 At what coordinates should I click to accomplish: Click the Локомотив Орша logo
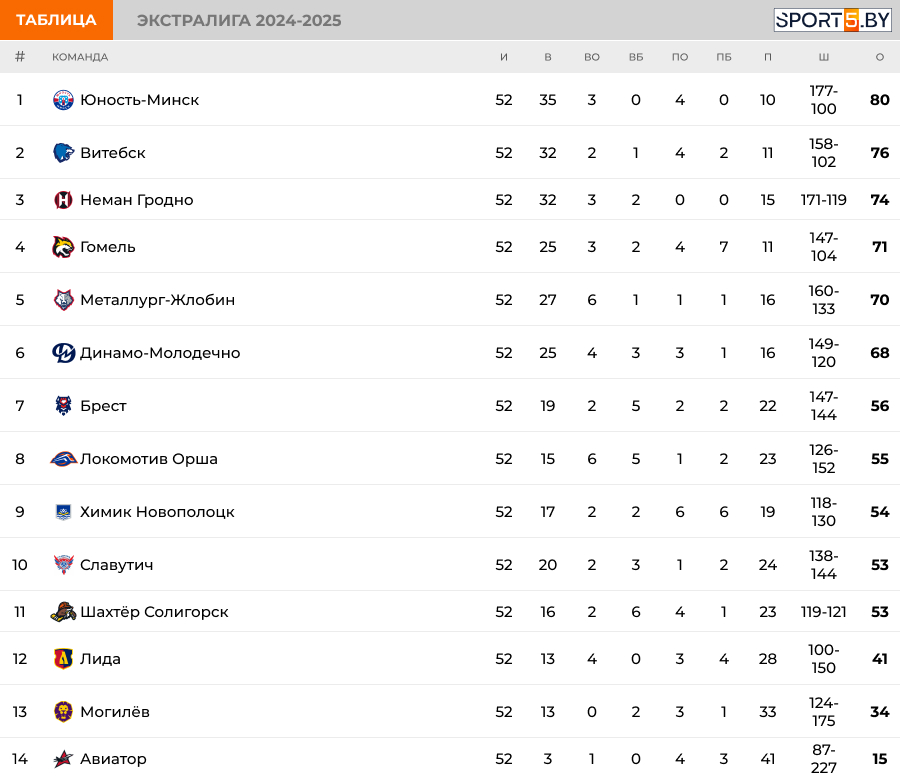[63, 459]
